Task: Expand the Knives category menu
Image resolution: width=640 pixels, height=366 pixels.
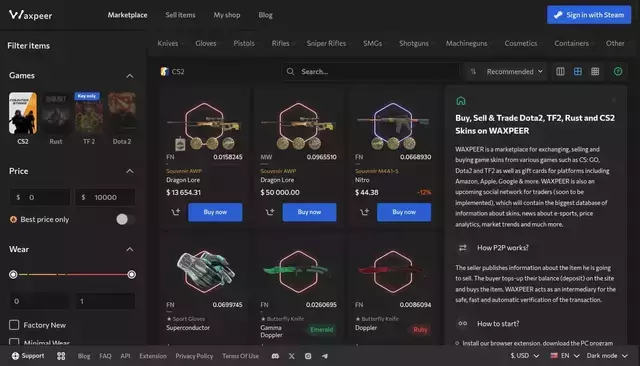Action: click(x=171, y=43)
